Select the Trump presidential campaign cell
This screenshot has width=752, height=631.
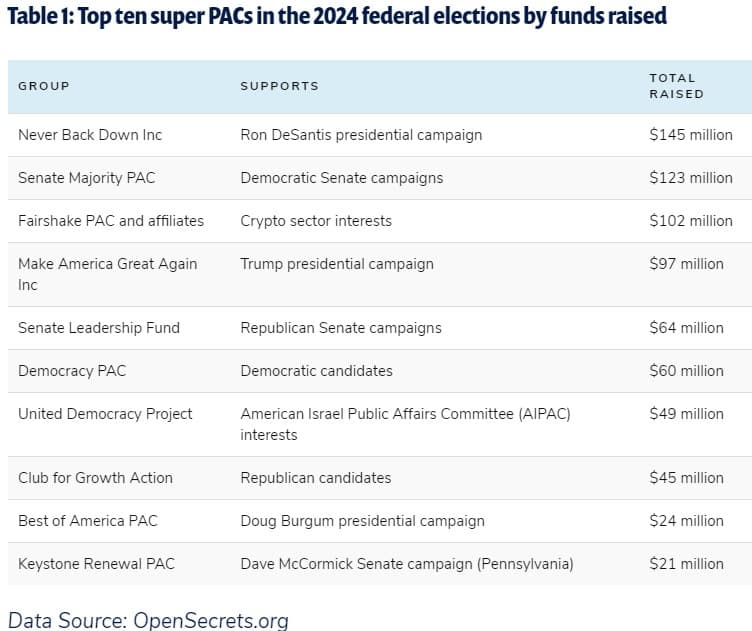(x=337, y=264)
